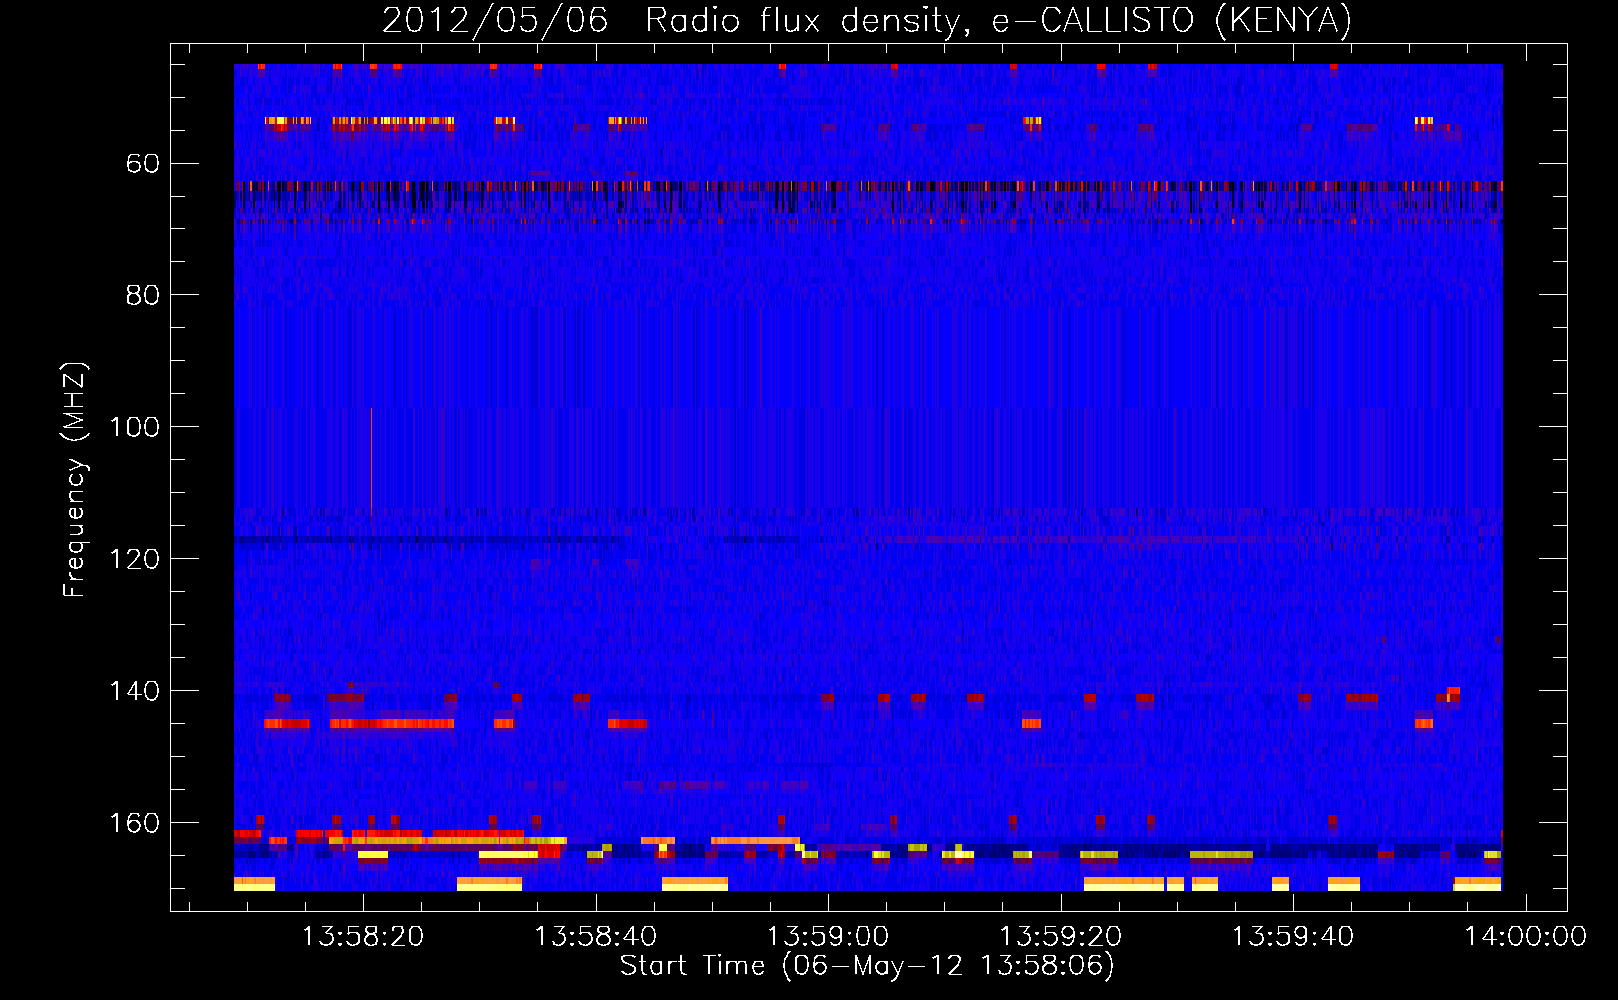Click the y-axis tick label '160'
The height and width of the screenshot is (1000, 1618).
pos(134,823)
